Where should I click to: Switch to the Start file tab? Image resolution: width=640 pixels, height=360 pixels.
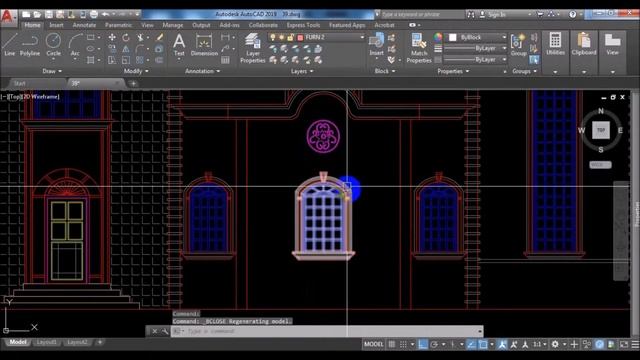(20, 83)
